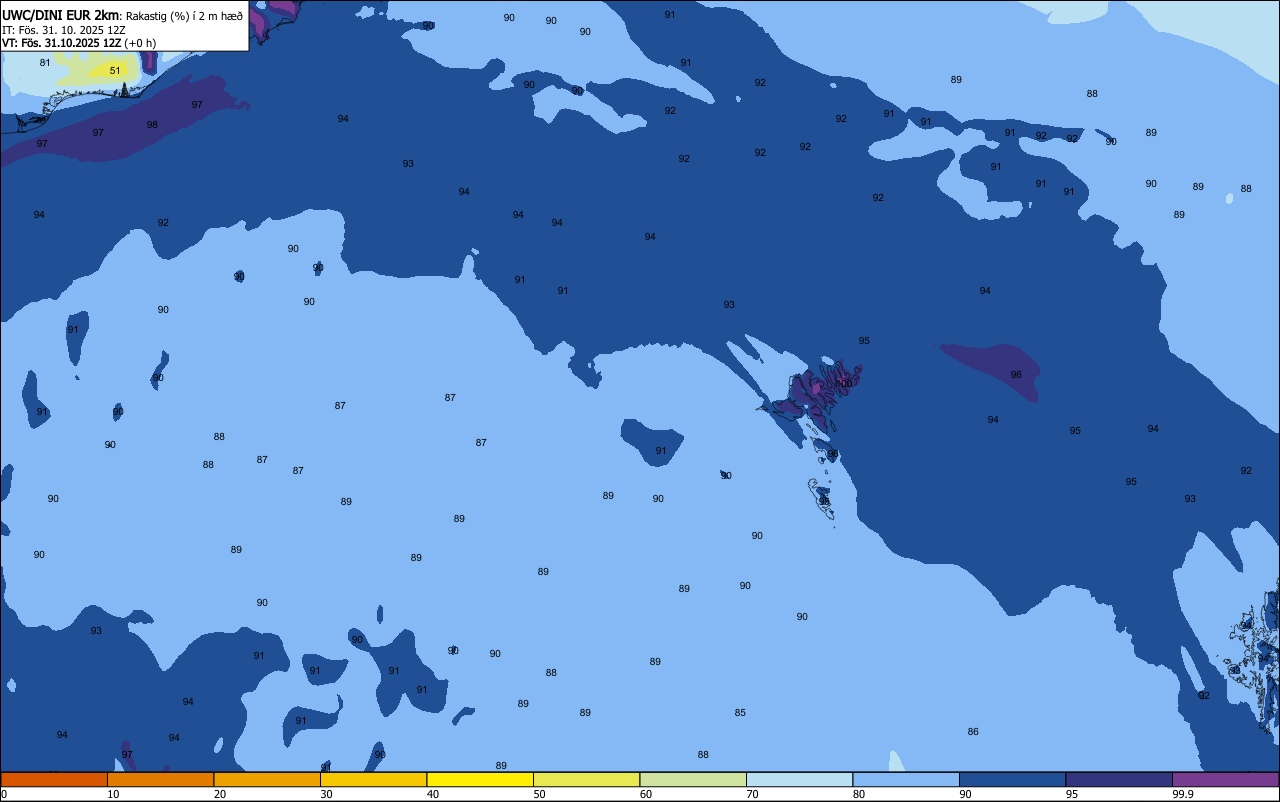
Task: Click the 'VT: Fös. 31.10.2025 12Z (+0 h)' line
Action: tap(80, 43)
